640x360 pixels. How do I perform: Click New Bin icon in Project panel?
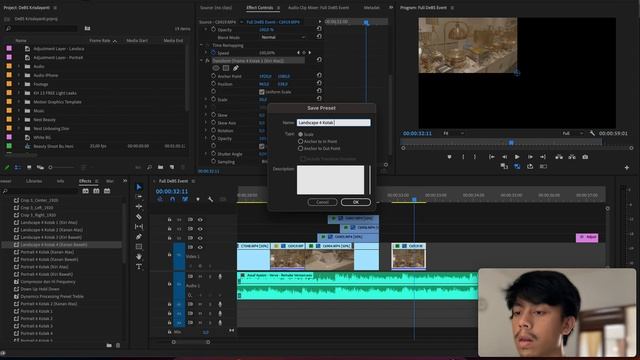click(160, 167)
